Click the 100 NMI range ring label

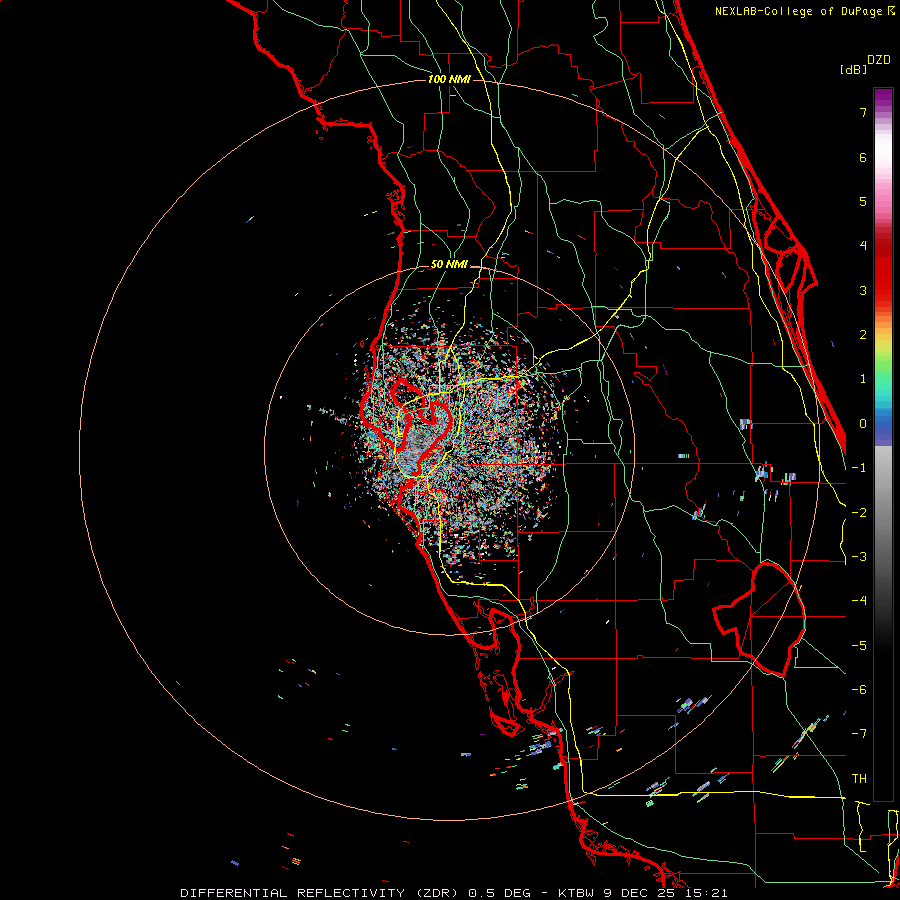(449, 79)
